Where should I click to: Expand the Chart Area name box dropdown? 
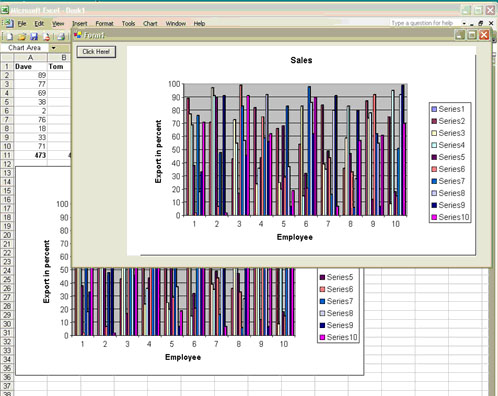(53, 48)
